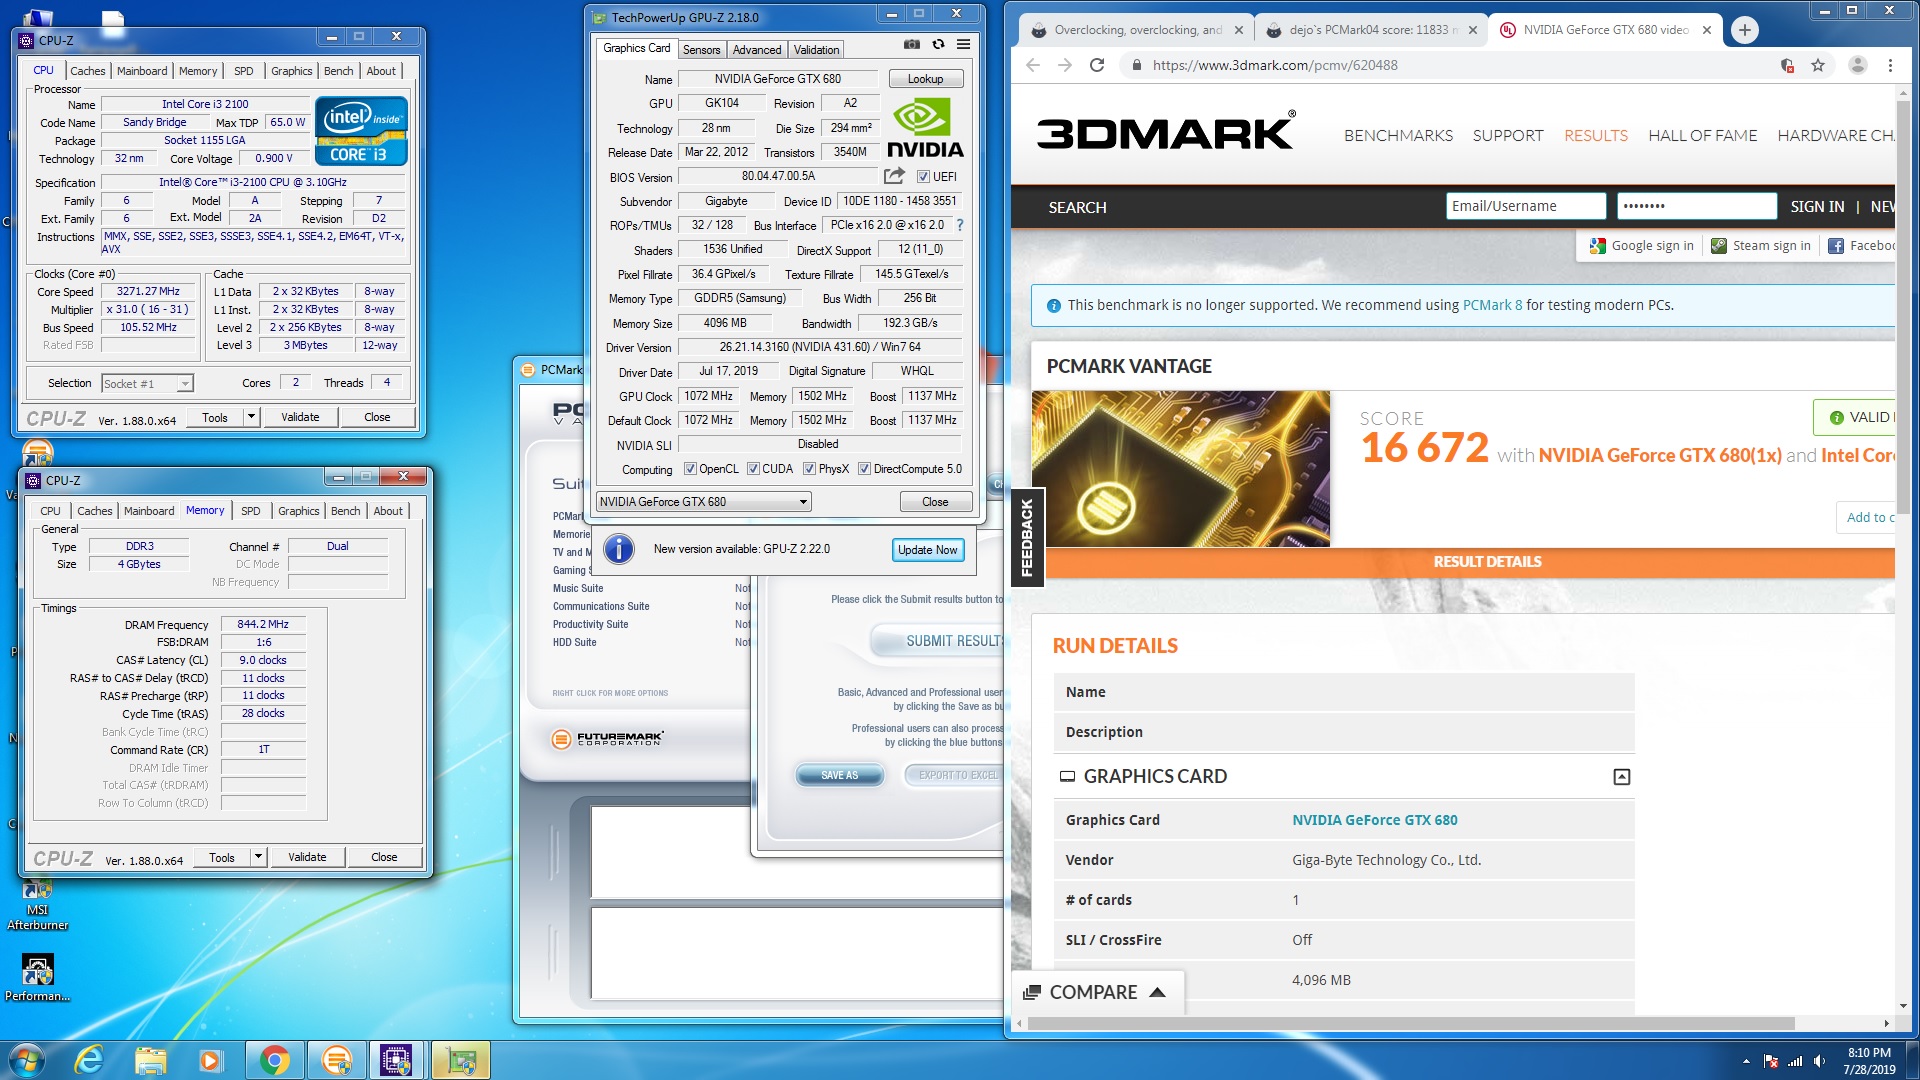Open the Bus Interface question mark help
Viewport: 1920px width, 1080px height.
(x=960, y=225)
